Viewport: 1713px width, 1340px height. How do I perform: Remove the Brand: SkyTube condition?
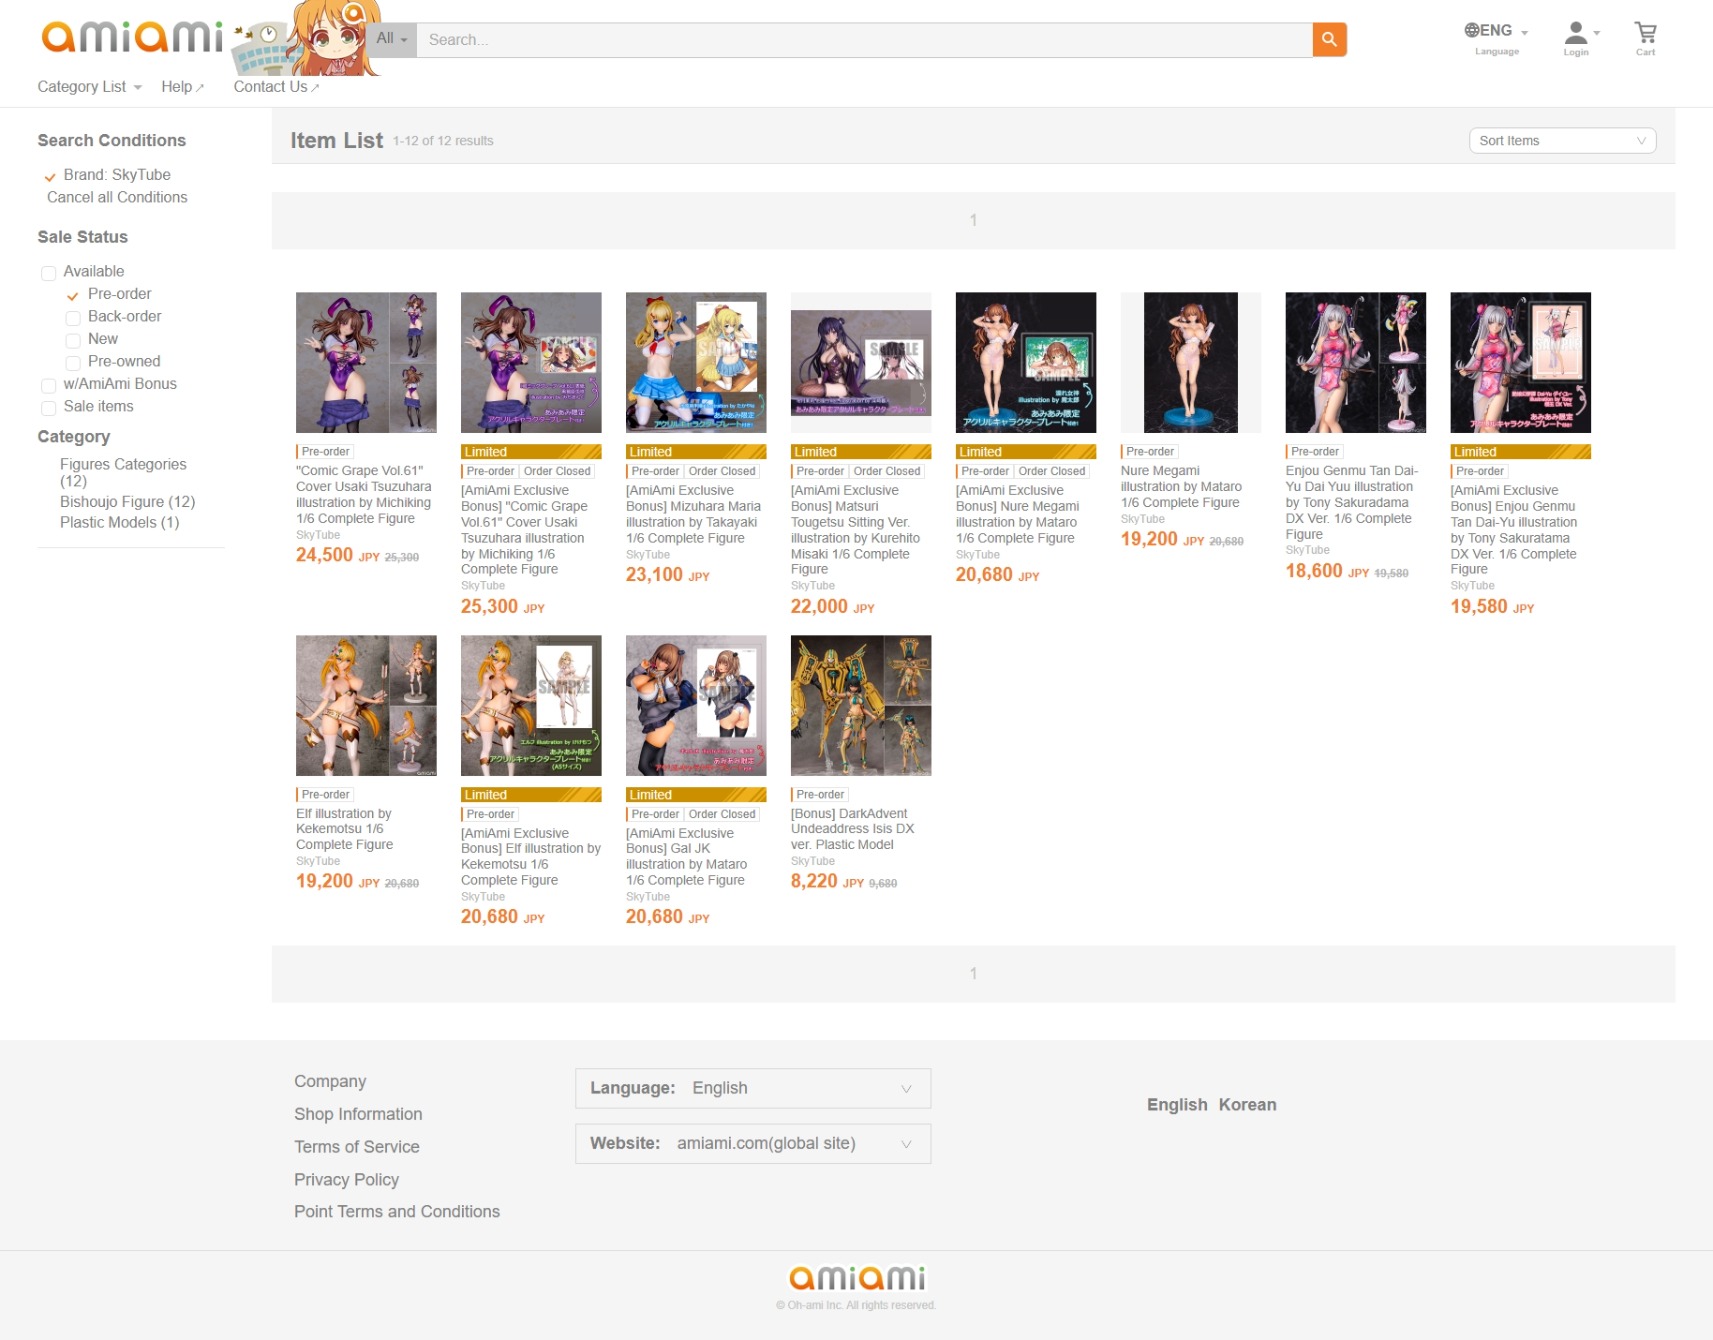tap(50, 176)
